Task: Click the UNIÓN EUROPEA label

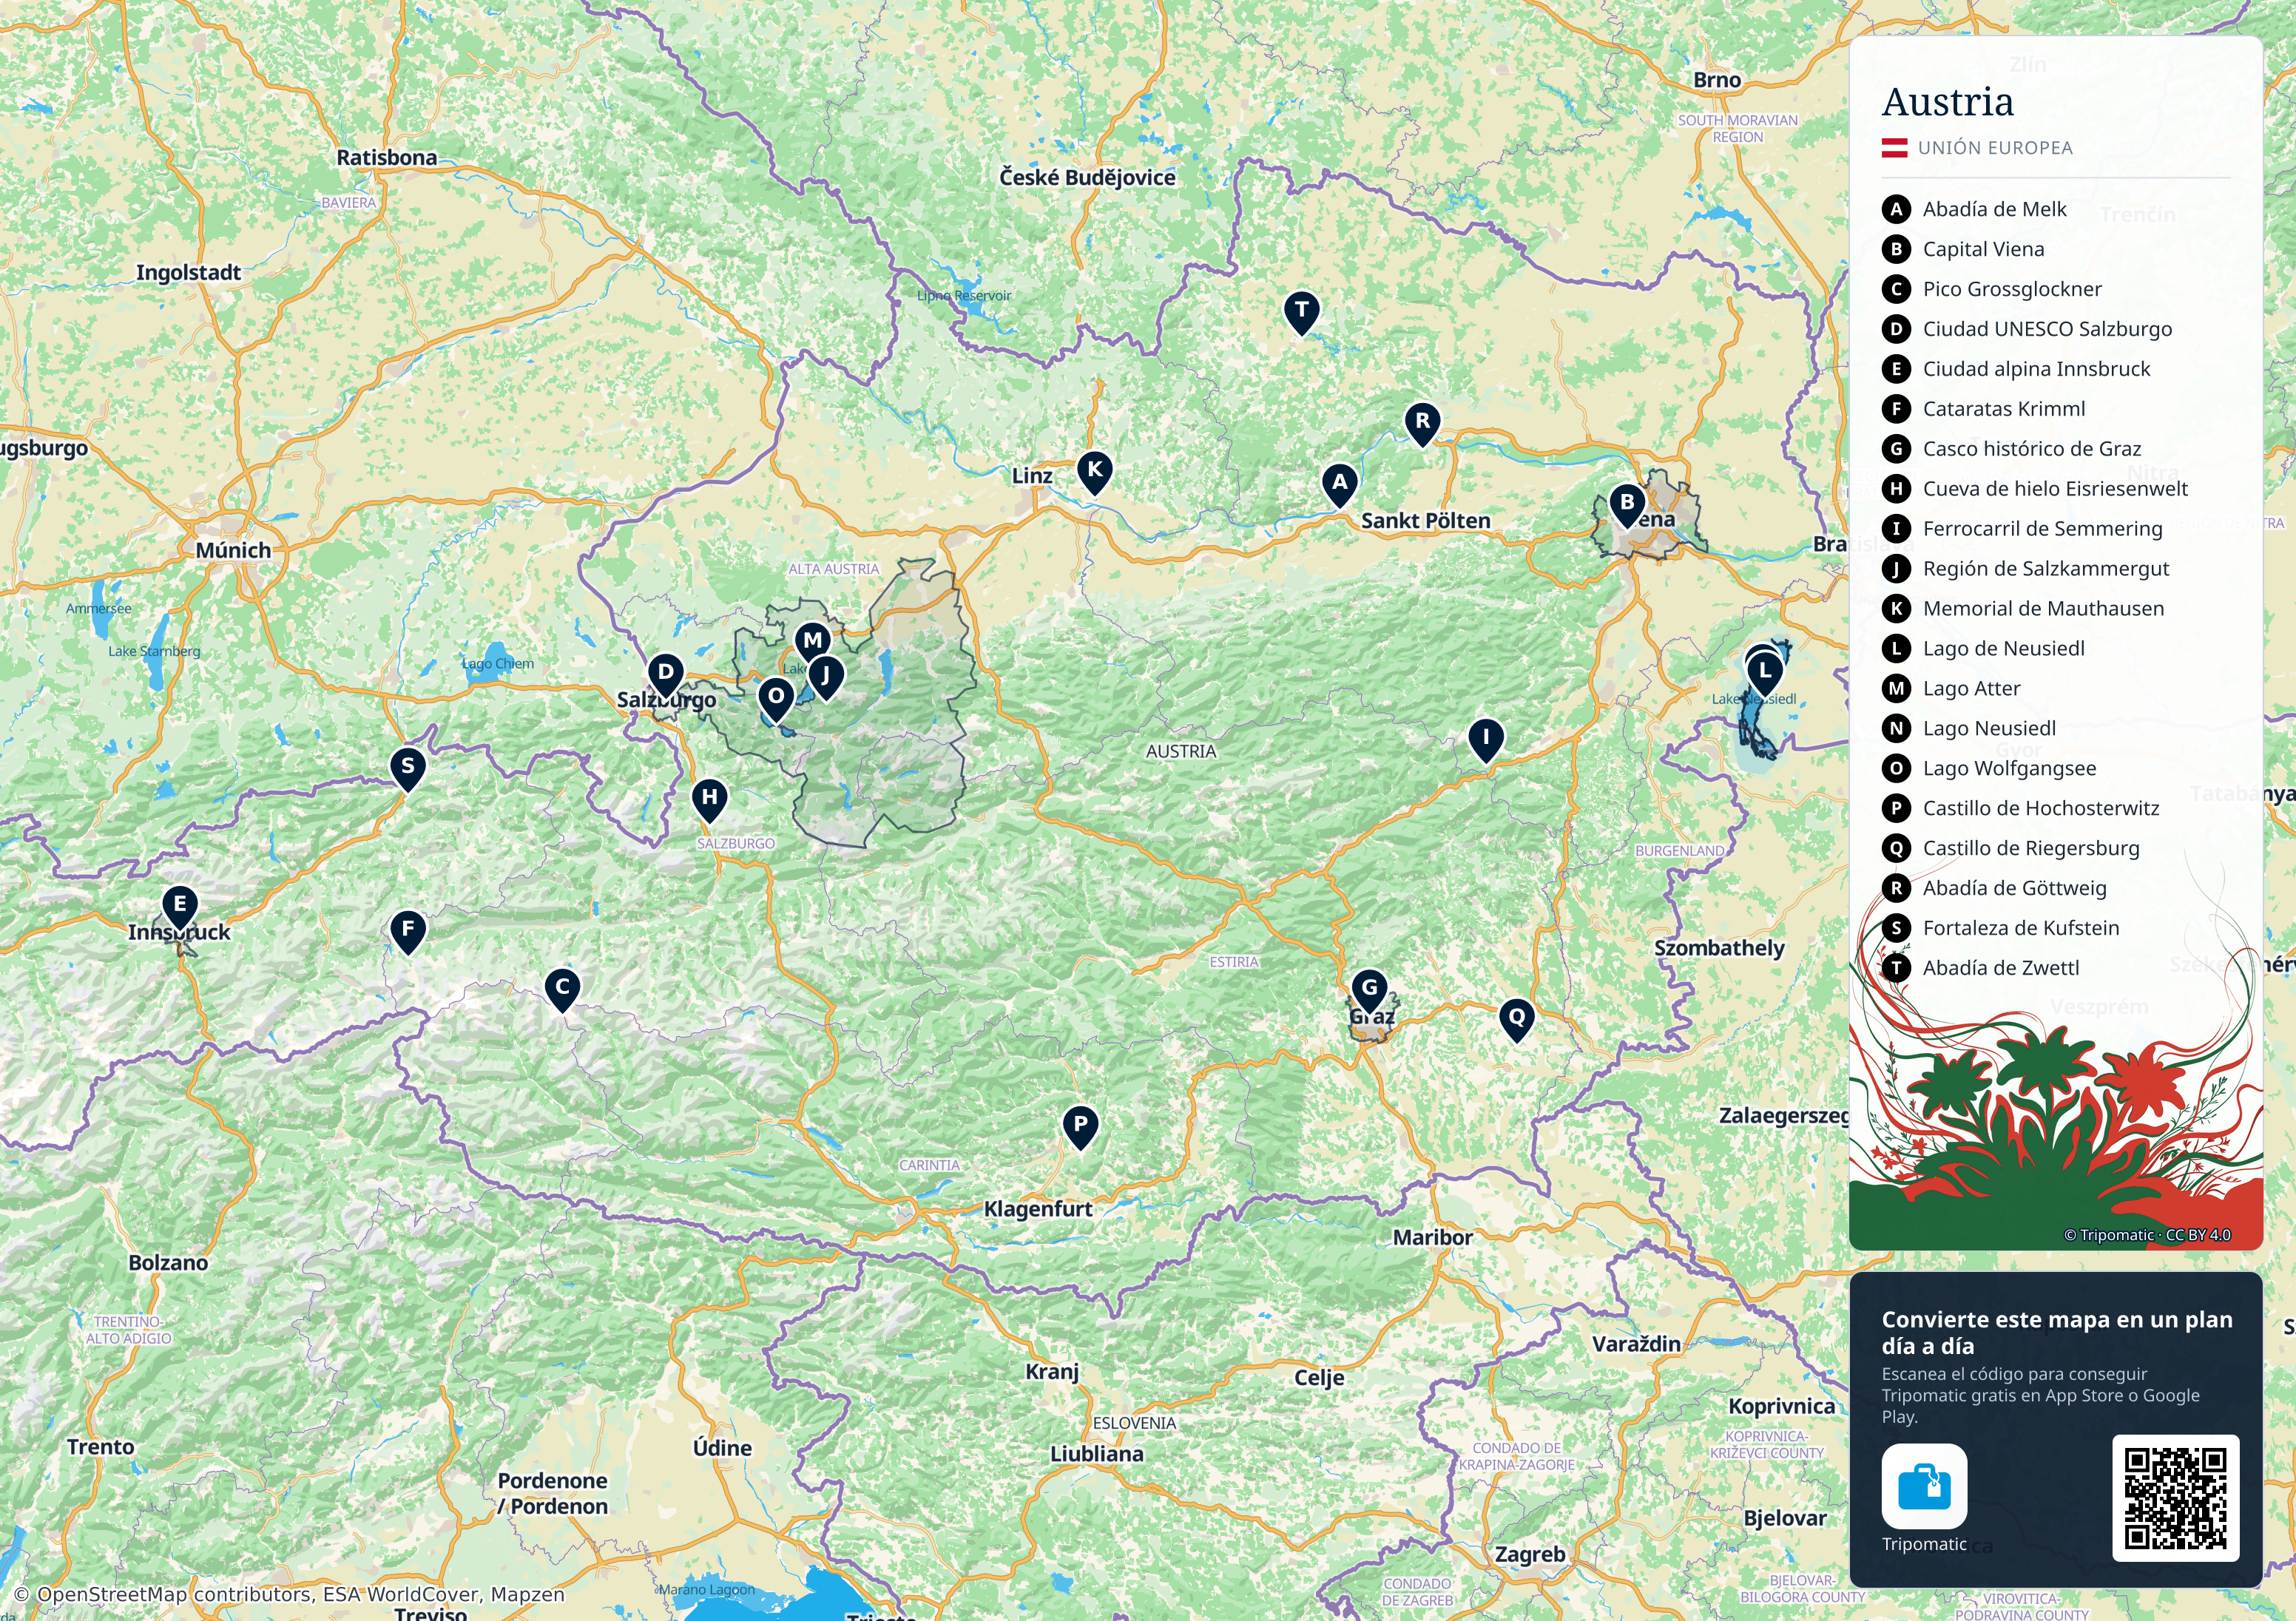Action: (x=1995, y=148)
